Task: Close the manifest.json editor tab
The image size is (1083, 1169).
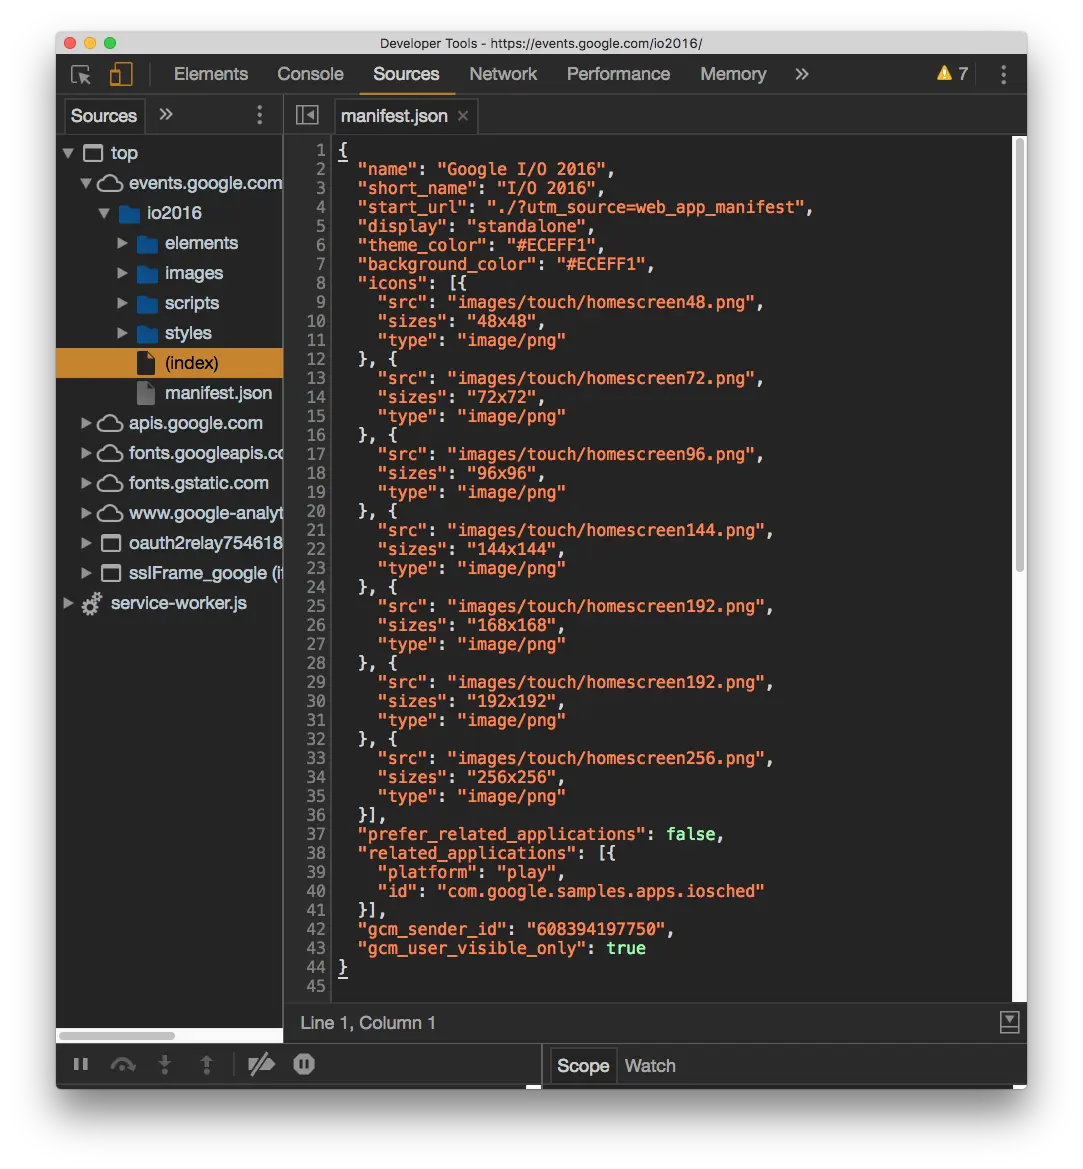Action: point(463,116)
